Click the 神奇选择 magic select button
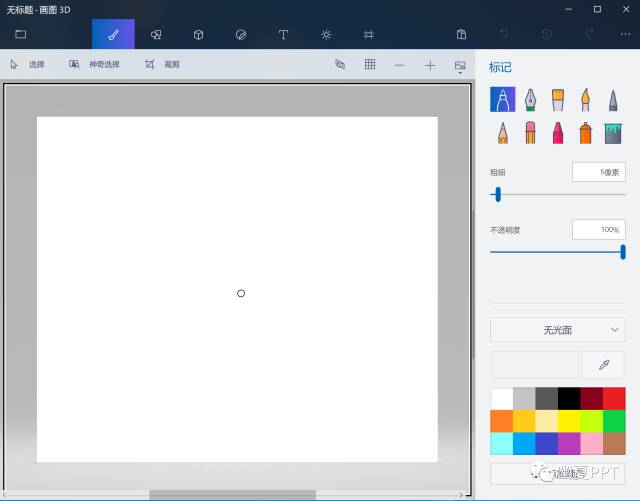This screenshot has height=501, width=640. (x=94, y=64)
